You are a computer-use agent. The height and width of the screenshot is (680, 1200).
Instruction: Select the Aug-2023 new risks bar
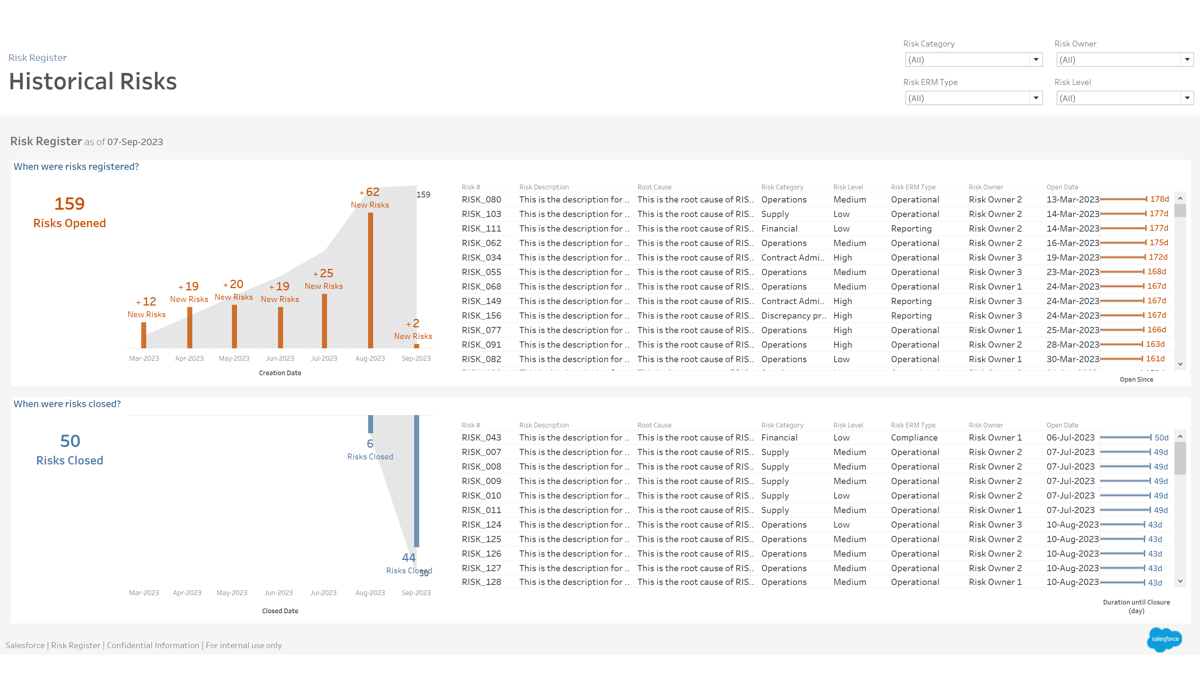pos(370,280)
